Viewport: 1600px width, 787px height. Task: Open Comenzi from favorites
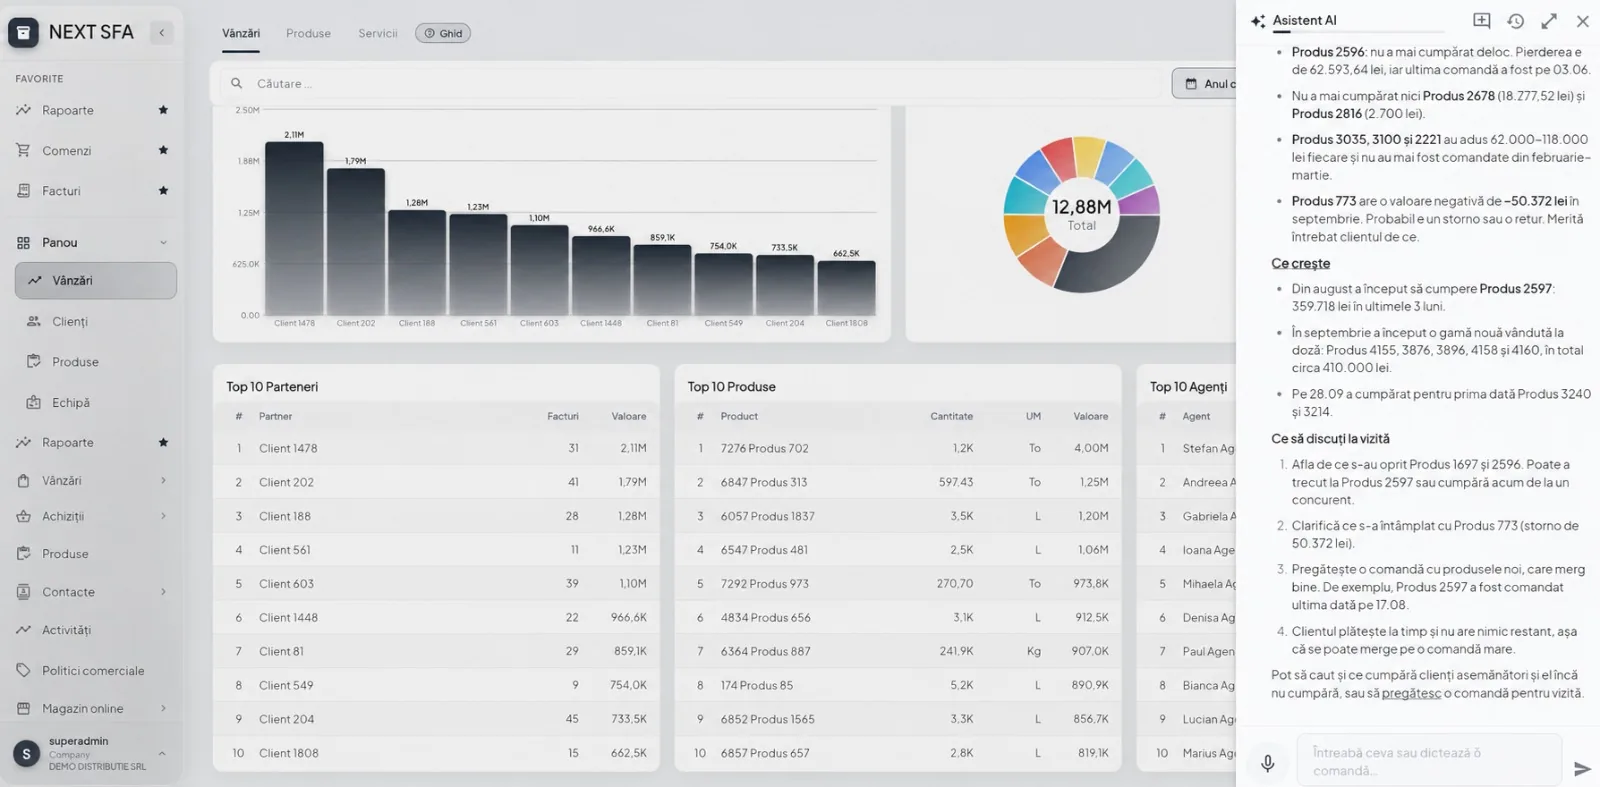point(66,150)
